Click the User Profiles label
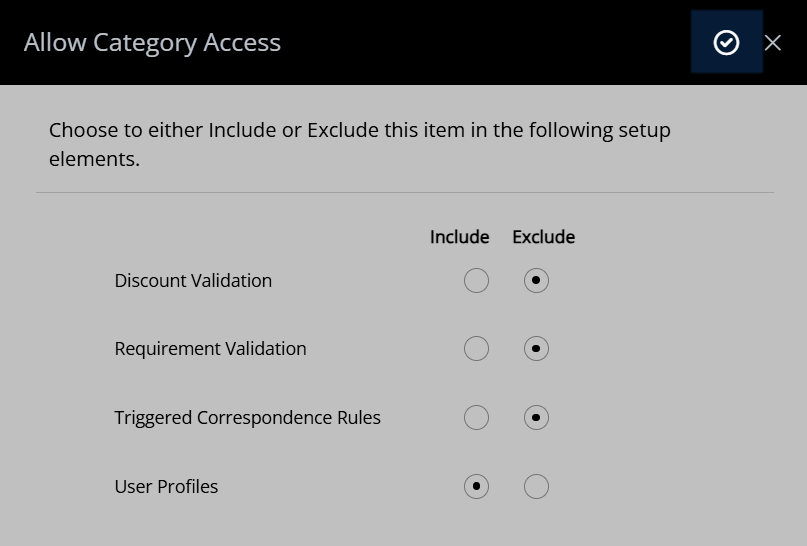The height and width of the screenshot is (546, 807). click(x=166, y=486)
